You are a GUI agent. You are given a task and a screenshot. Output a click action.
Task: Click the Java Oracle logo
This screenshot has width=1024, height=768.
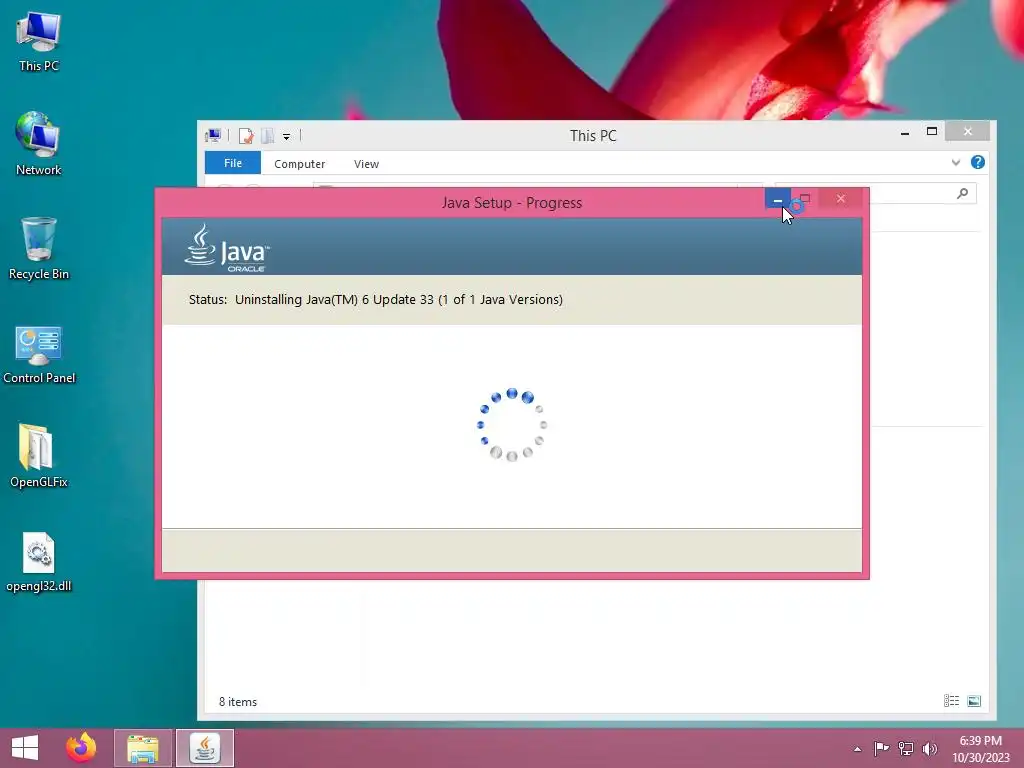point(226,248)
